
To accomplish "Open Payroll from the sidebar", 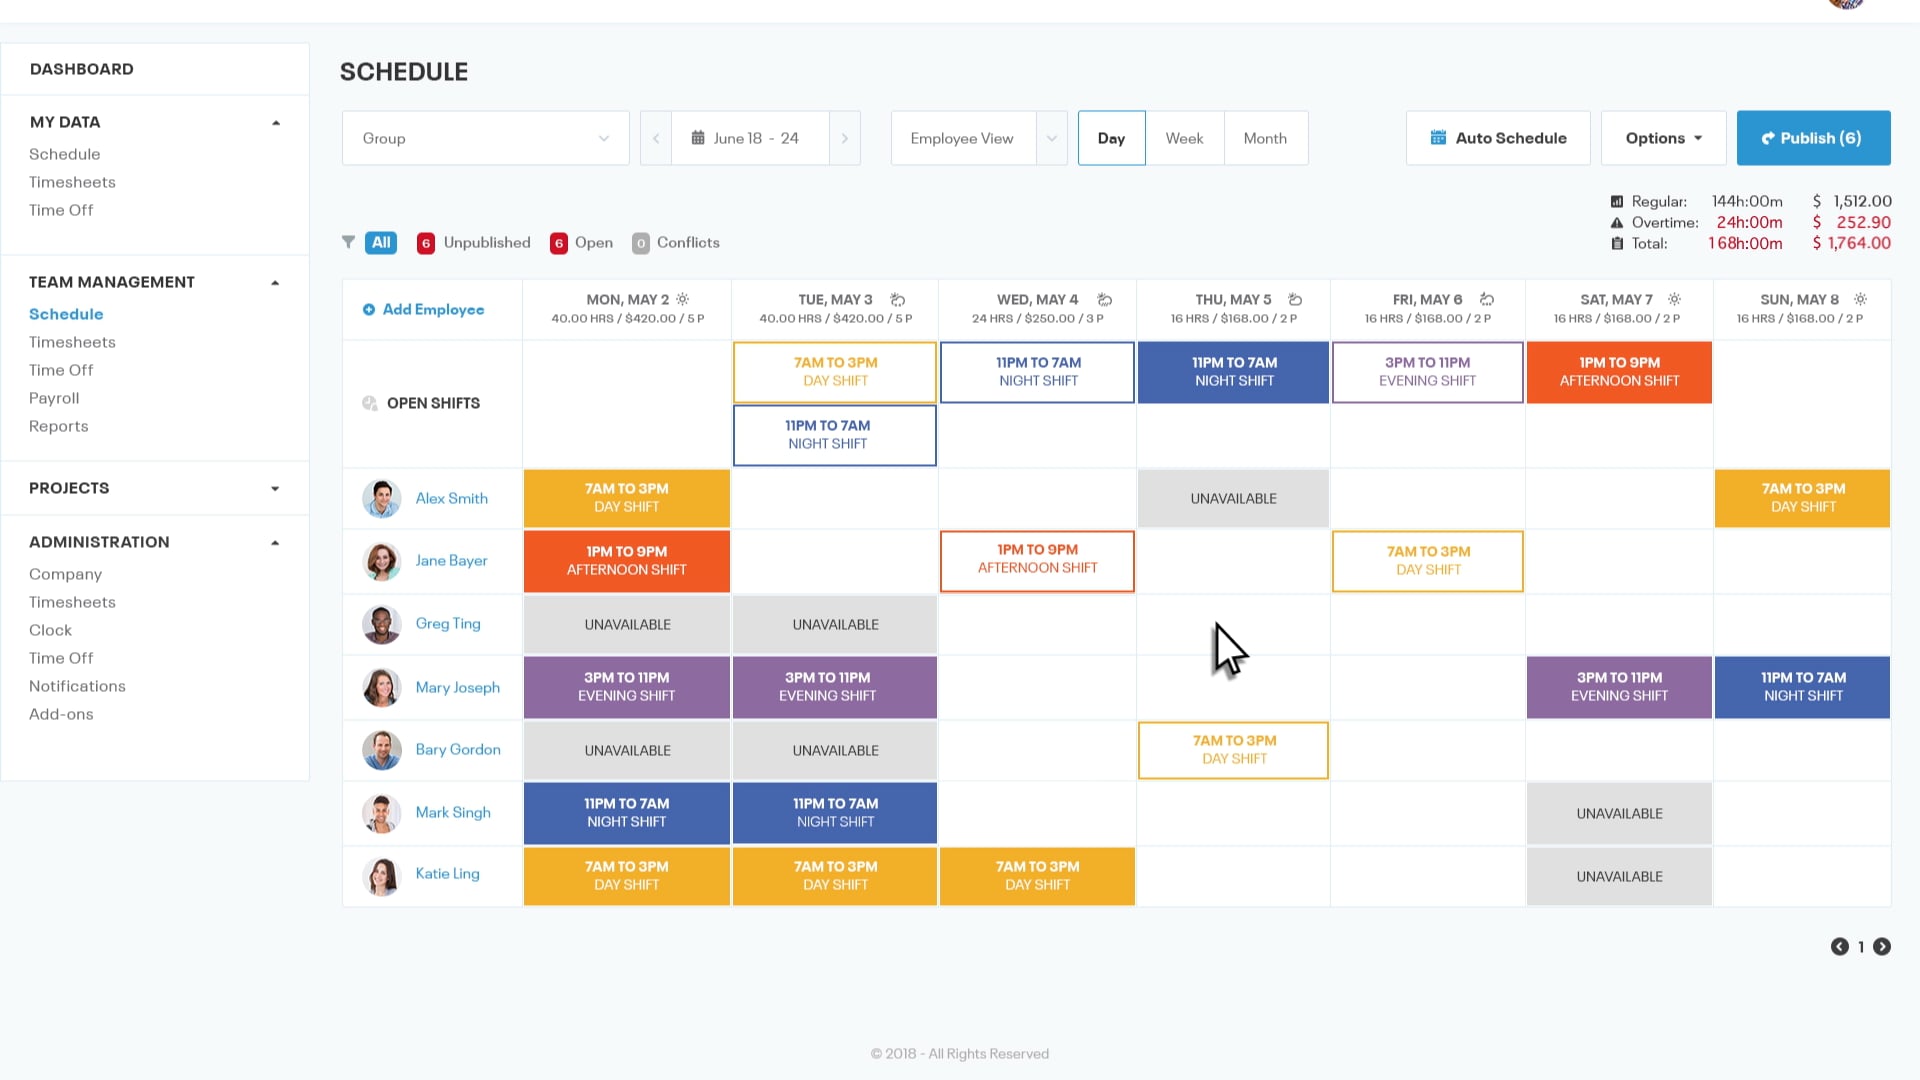I will (54, 398).
